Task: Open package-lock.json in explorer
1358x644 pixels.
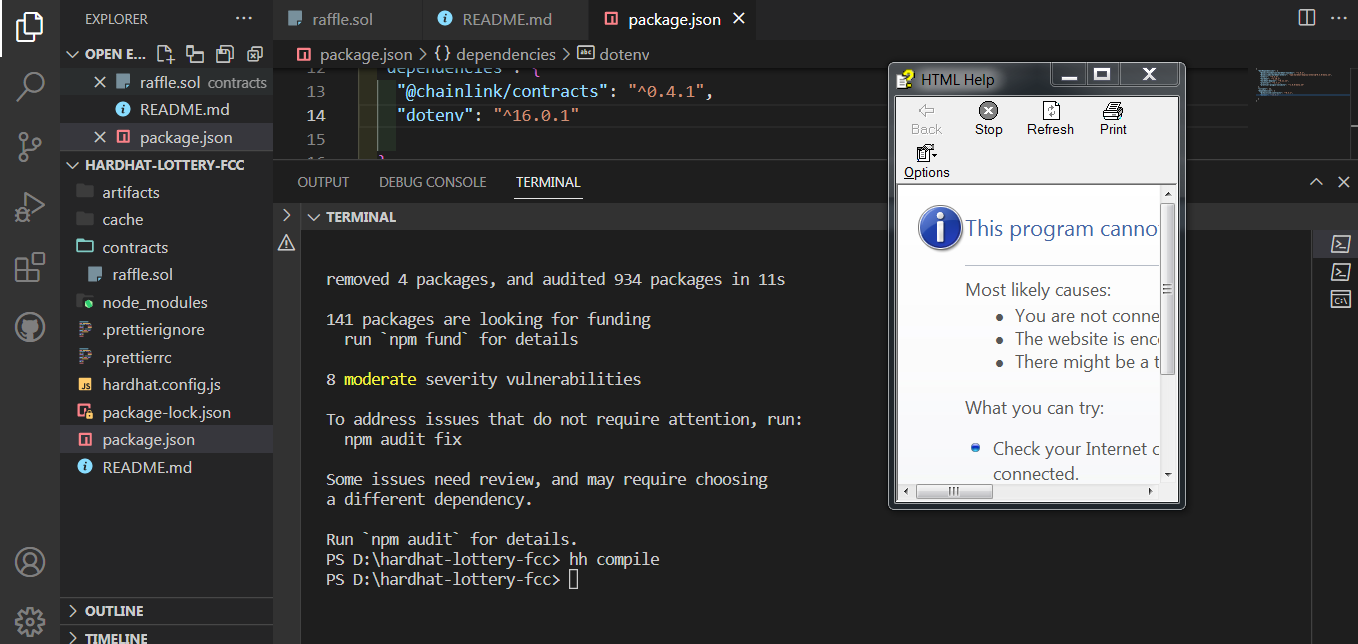Action: pos(166,412)
